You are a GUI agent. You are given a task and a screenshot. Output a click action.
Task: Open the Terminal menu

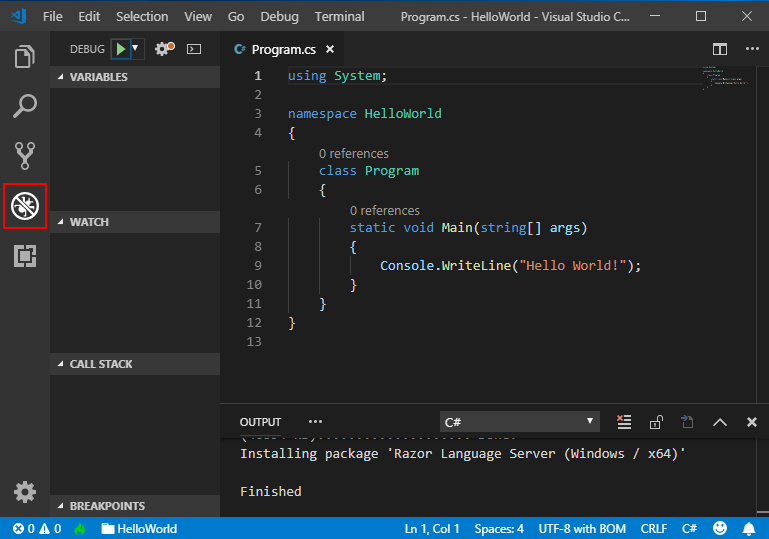tap(339, 17)
